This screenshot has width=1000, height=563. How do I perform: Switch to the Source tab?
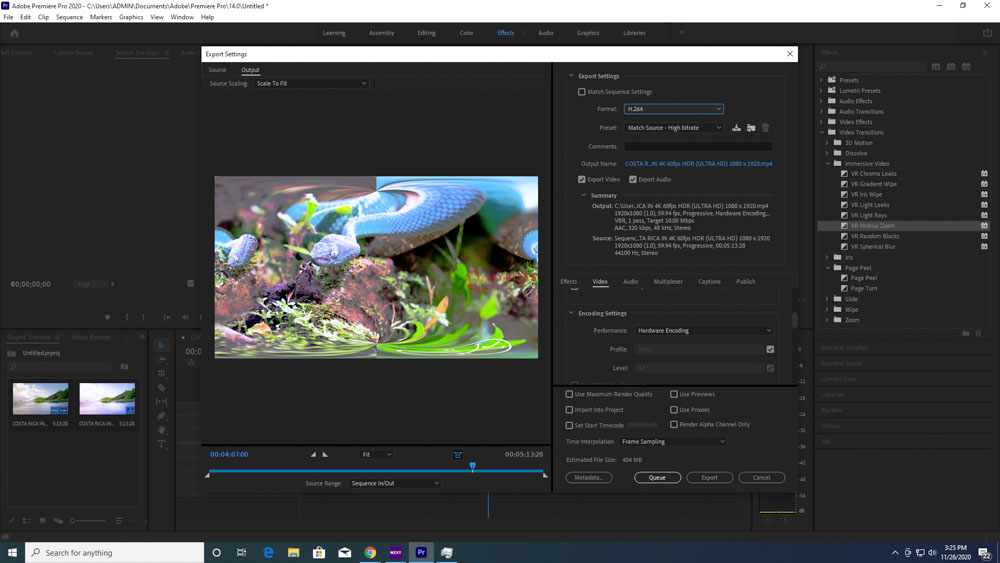[217, 70]
